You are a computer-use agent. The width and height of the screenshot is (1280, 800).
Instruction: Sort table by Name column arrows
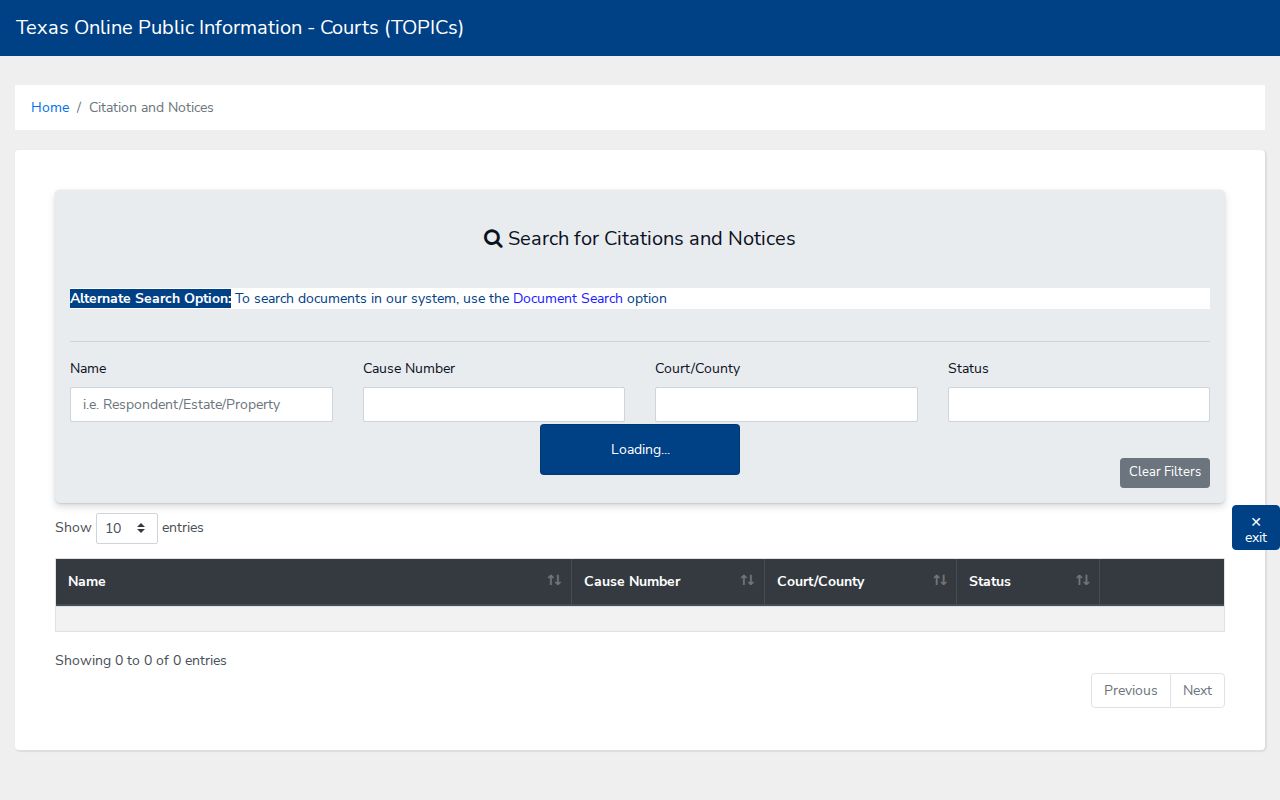point(554,581)
